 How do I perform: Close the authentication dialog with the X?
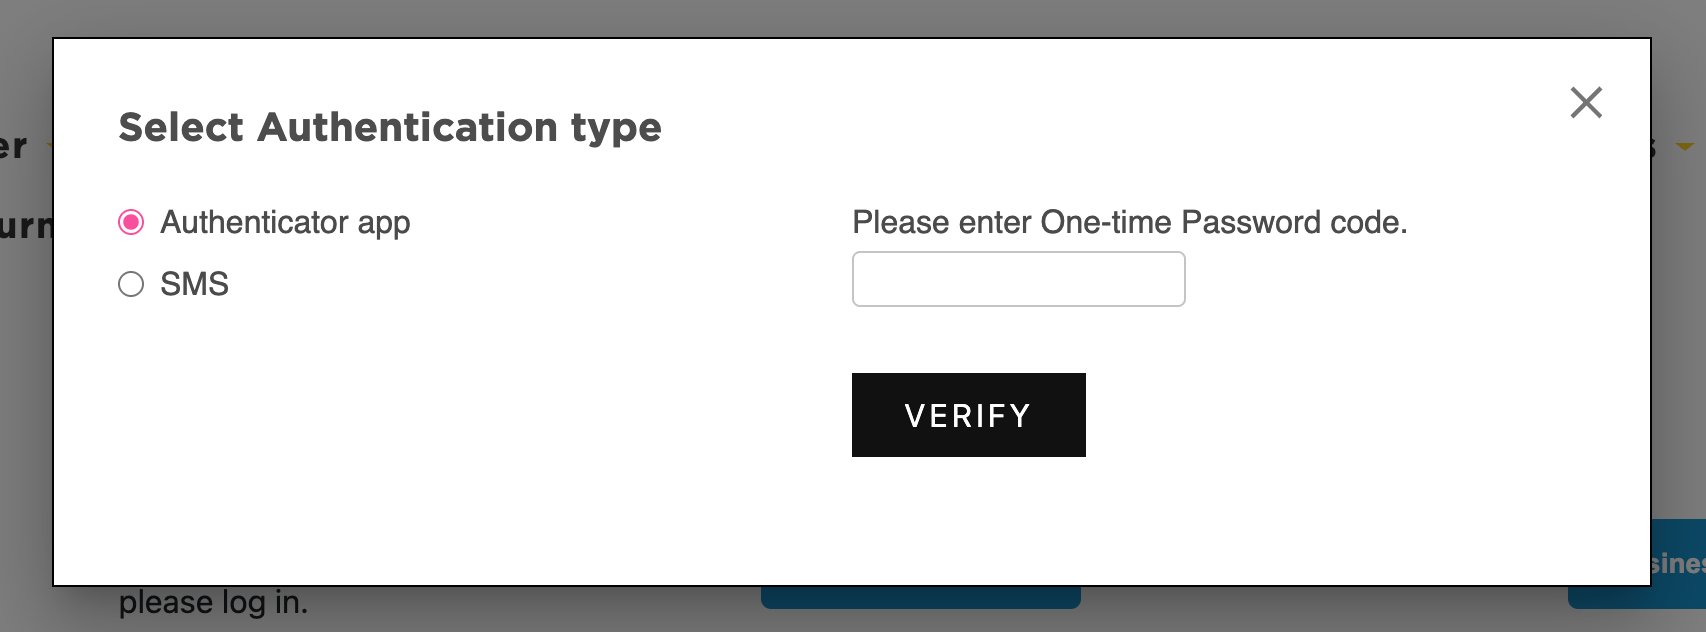point(1586,102)
